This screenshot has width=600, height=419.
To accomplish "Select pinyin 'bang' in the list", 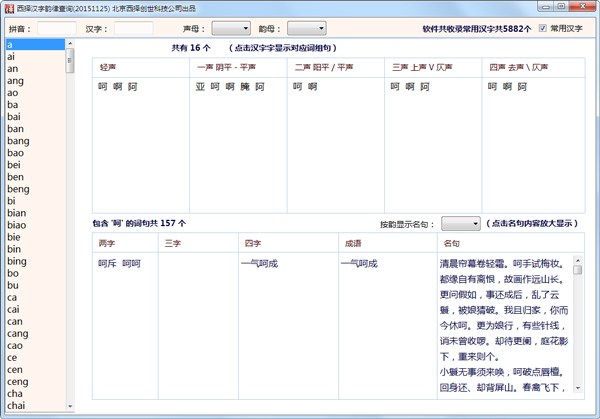I will (35, 141).
